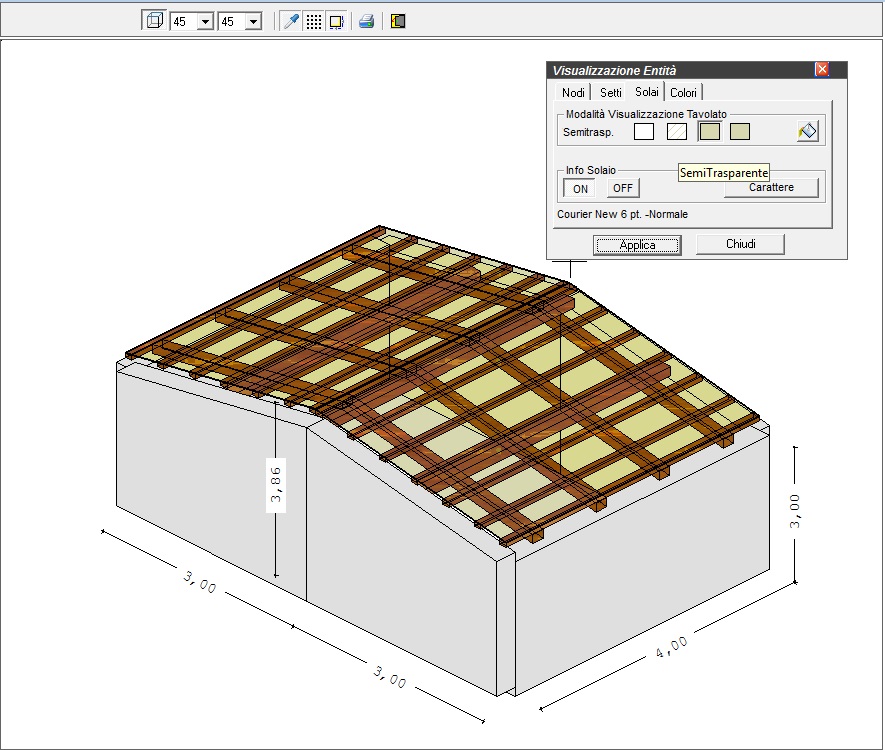Click the first angle combo box value
The height and width of the screenshot is (750, 885).
185,22
